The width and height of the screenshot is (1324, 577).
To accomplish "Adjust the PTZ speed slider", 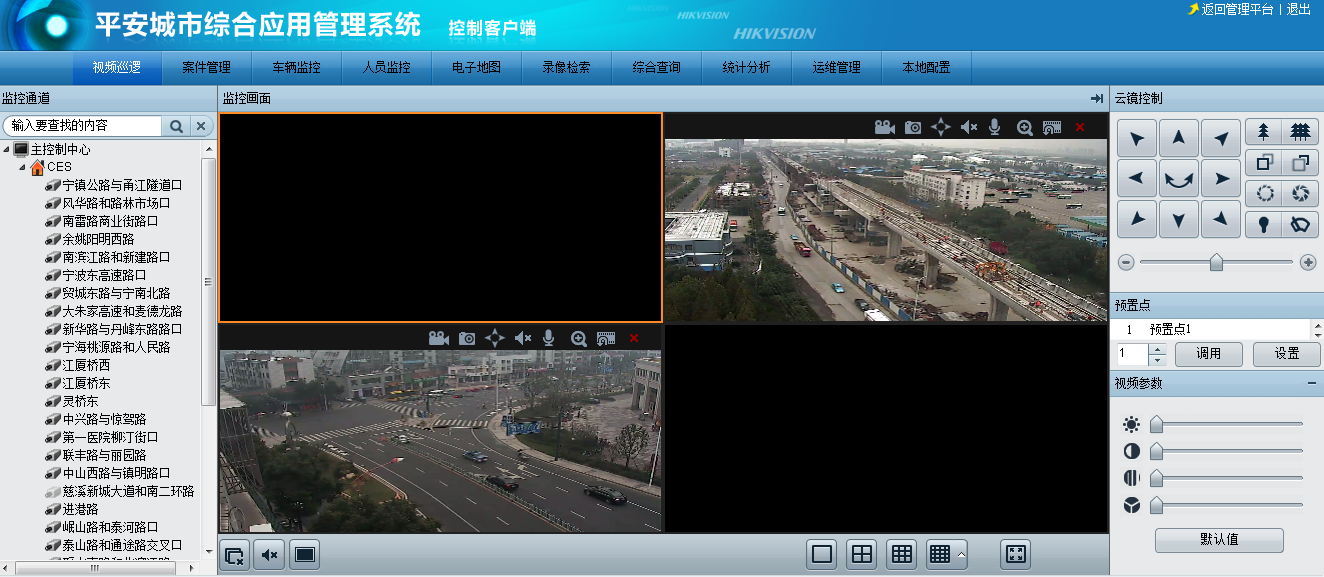I will point(1216,262).
